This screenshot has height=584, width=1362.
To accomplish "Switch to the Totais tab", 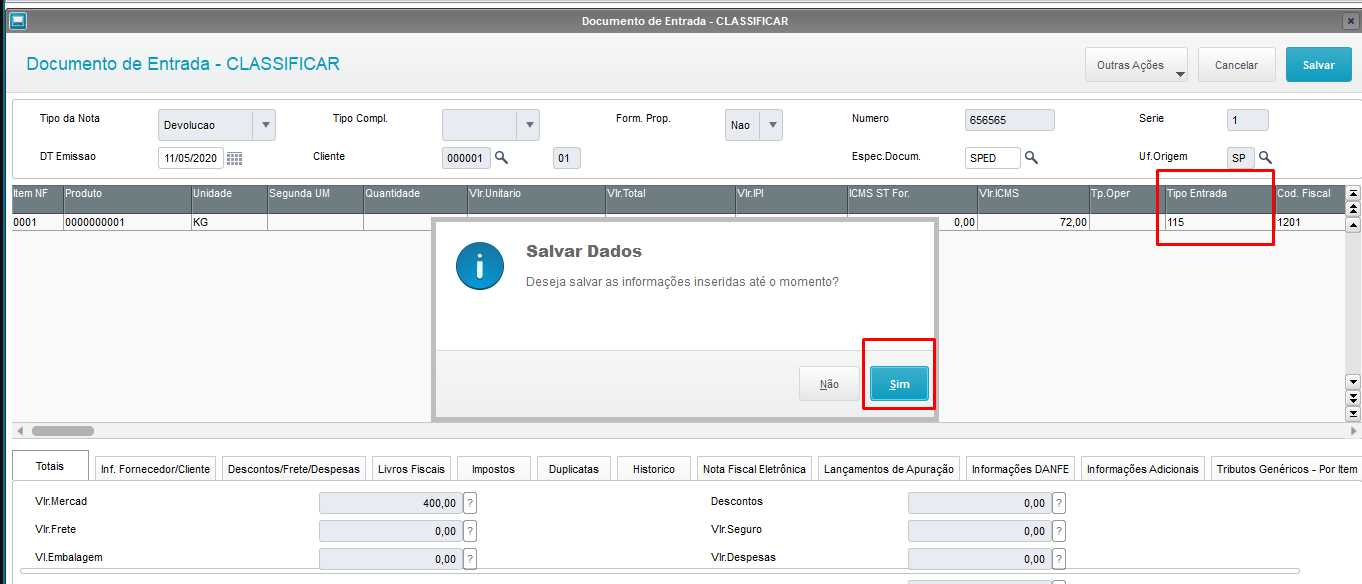I will click(50, 466).
